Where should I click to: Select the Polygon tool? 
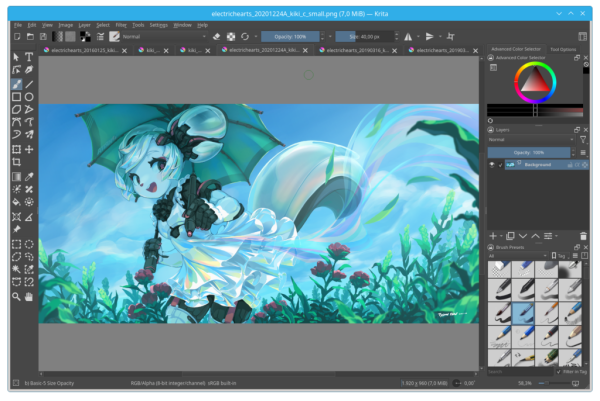click(16, 109)
